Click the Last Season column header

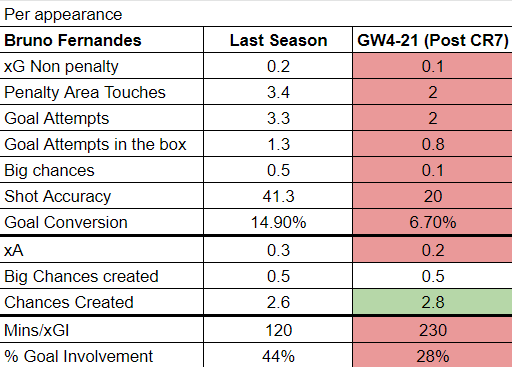coord(278,40)
